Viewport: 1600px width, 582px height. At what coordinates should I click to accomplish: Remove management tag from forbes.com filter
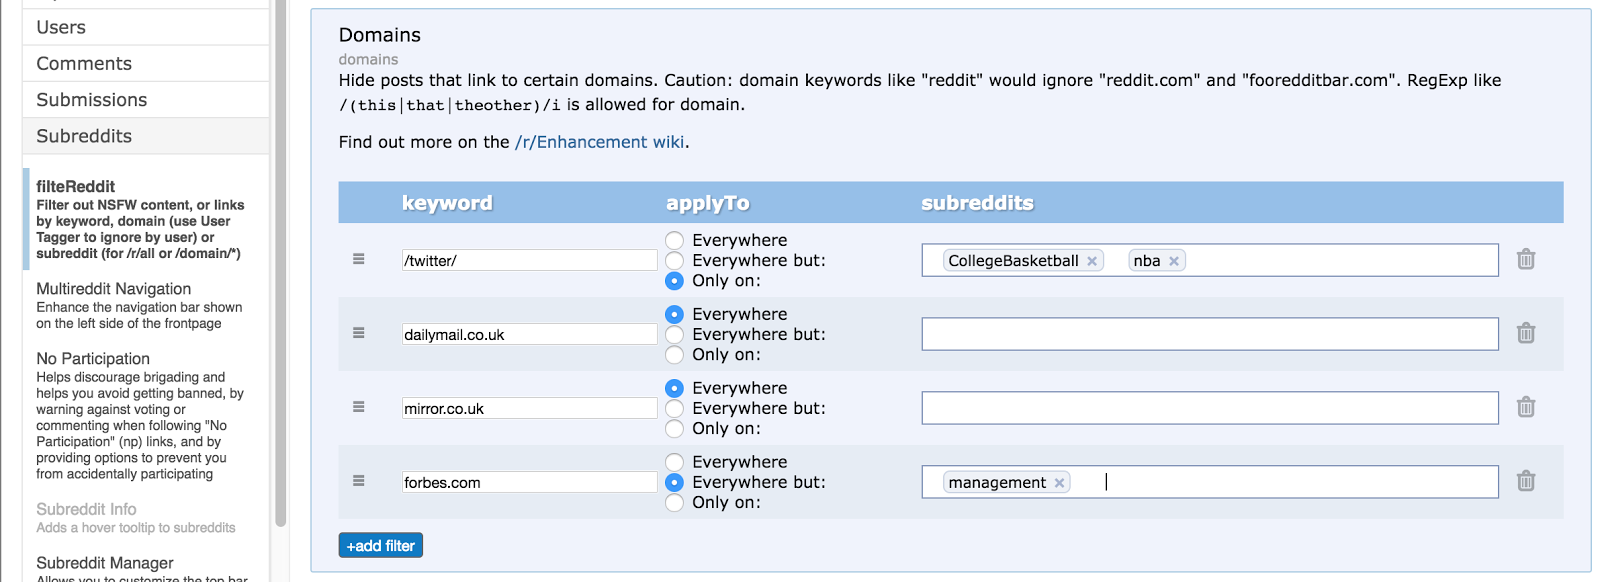pyautogui.click(x=1059, y=483)
